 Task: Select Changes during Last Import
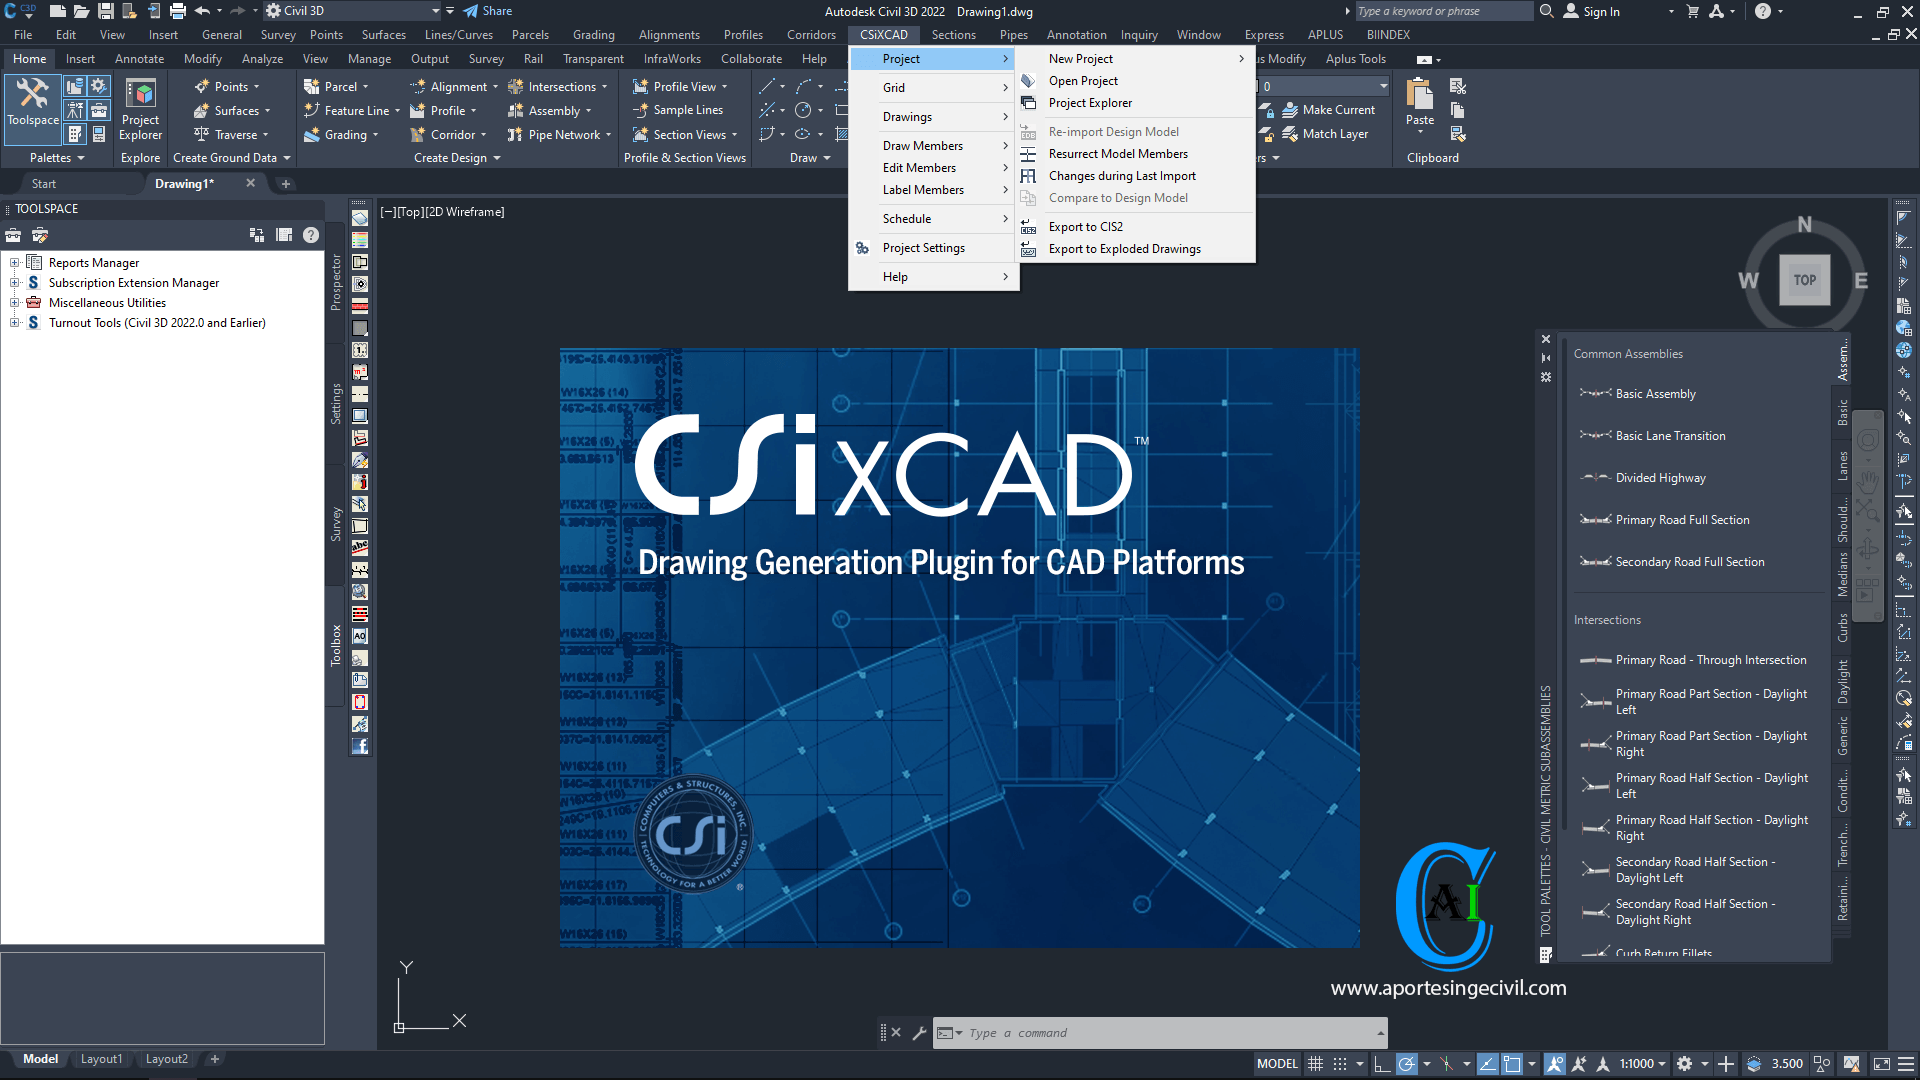[1124, 175]
